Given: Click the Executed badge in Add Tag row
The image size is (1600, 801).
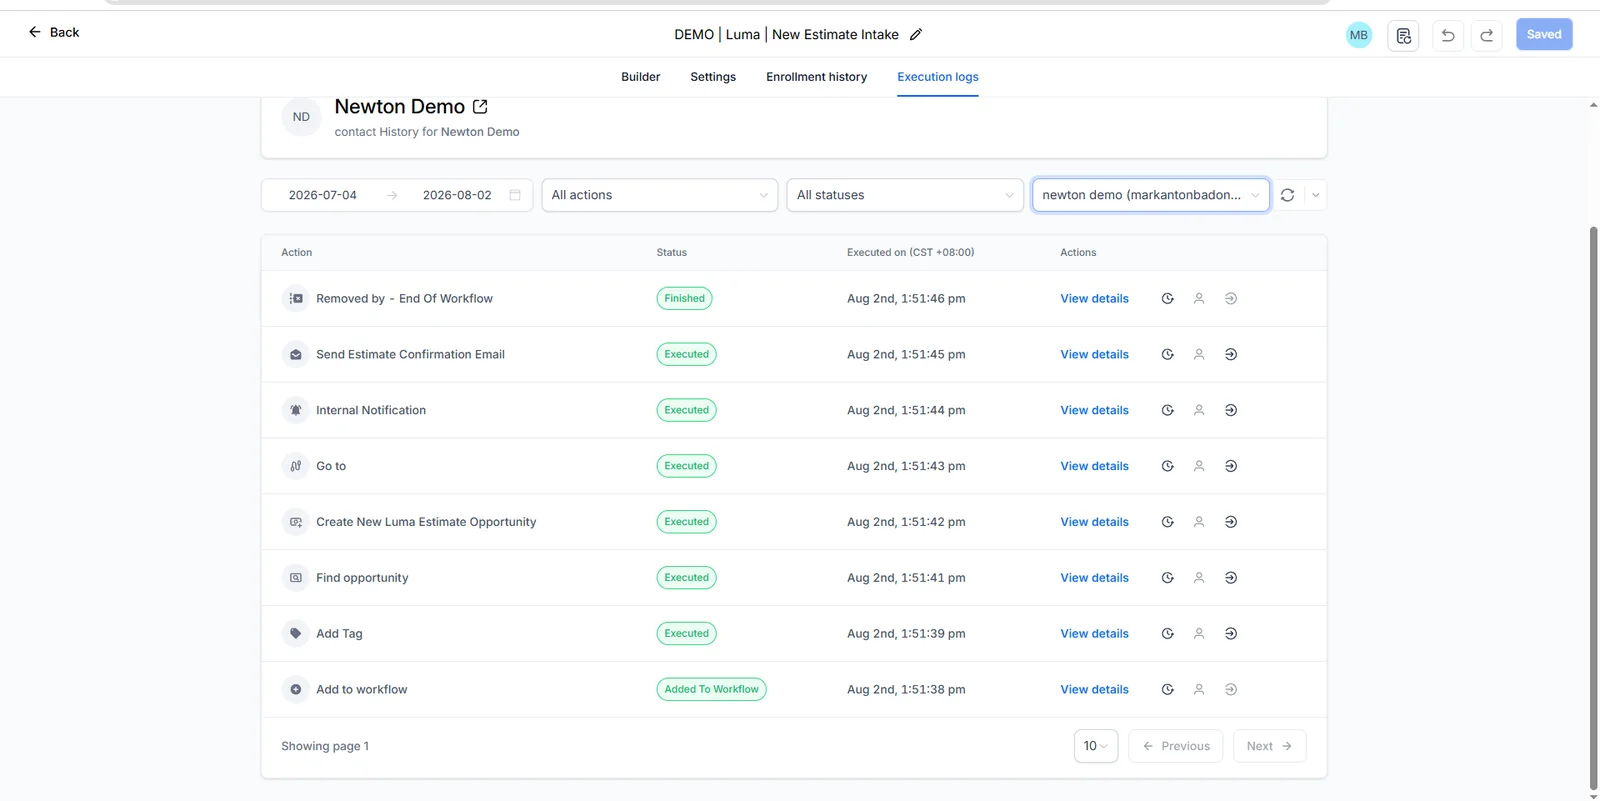Looking at the screenshot, I should [x=687, y=633].
